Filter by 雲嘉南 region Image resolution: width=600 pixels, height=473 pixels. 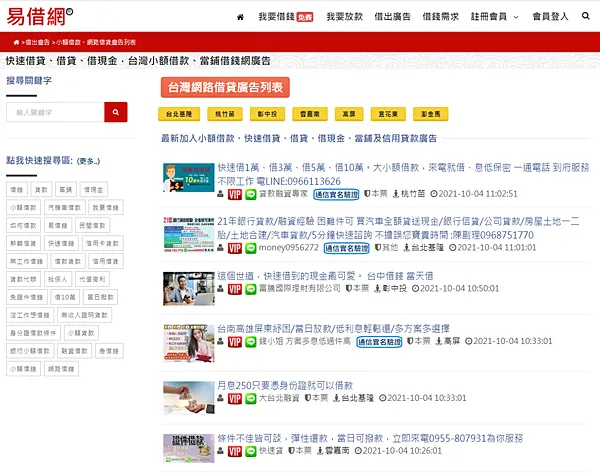[310, 114]
